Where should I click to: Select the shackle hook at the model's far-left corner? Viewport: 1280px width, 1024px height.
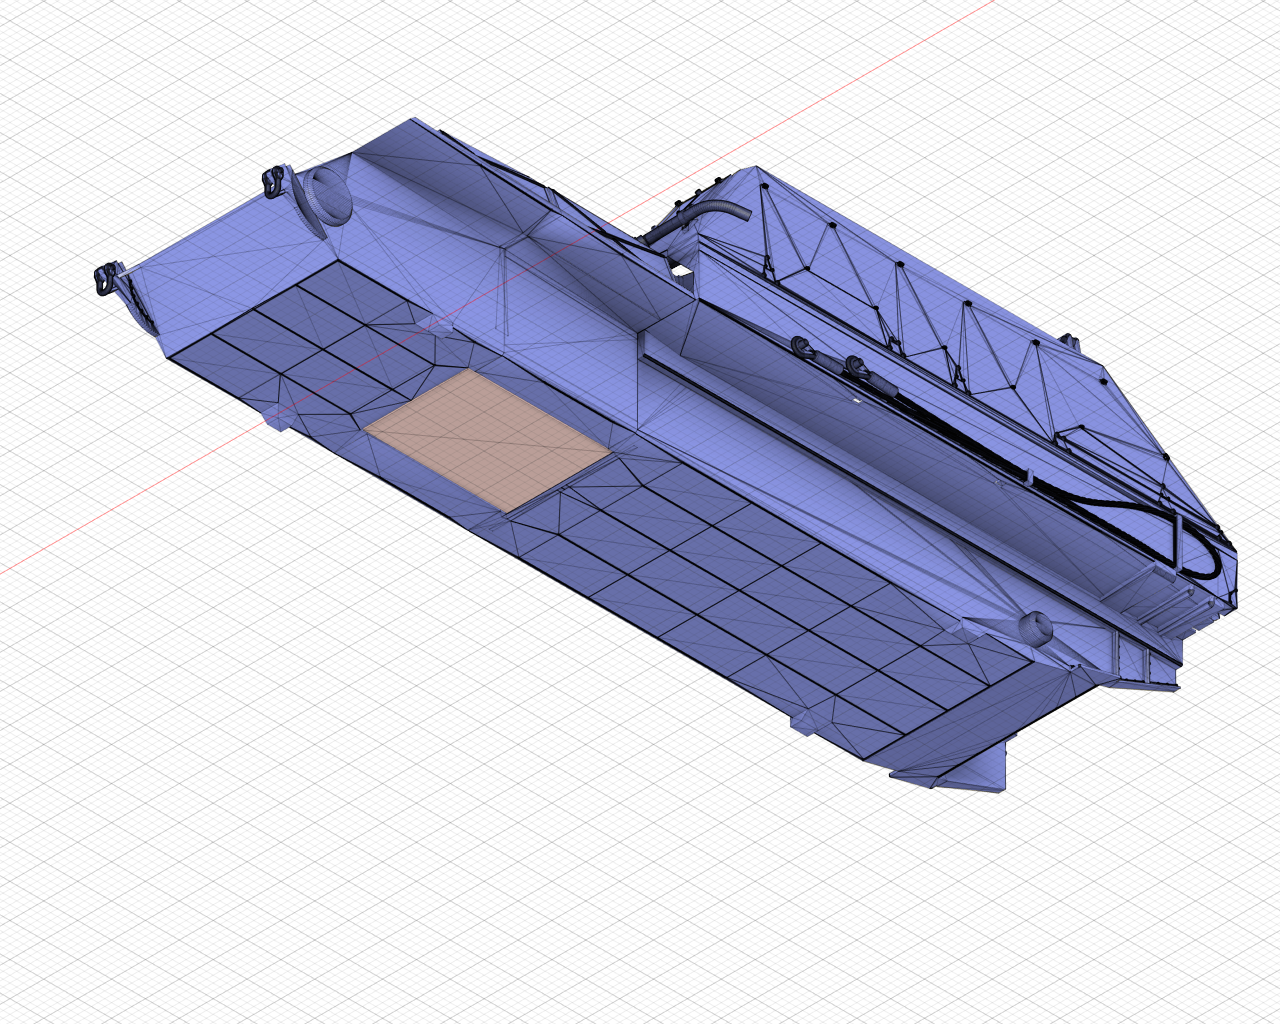click(104, 279)
